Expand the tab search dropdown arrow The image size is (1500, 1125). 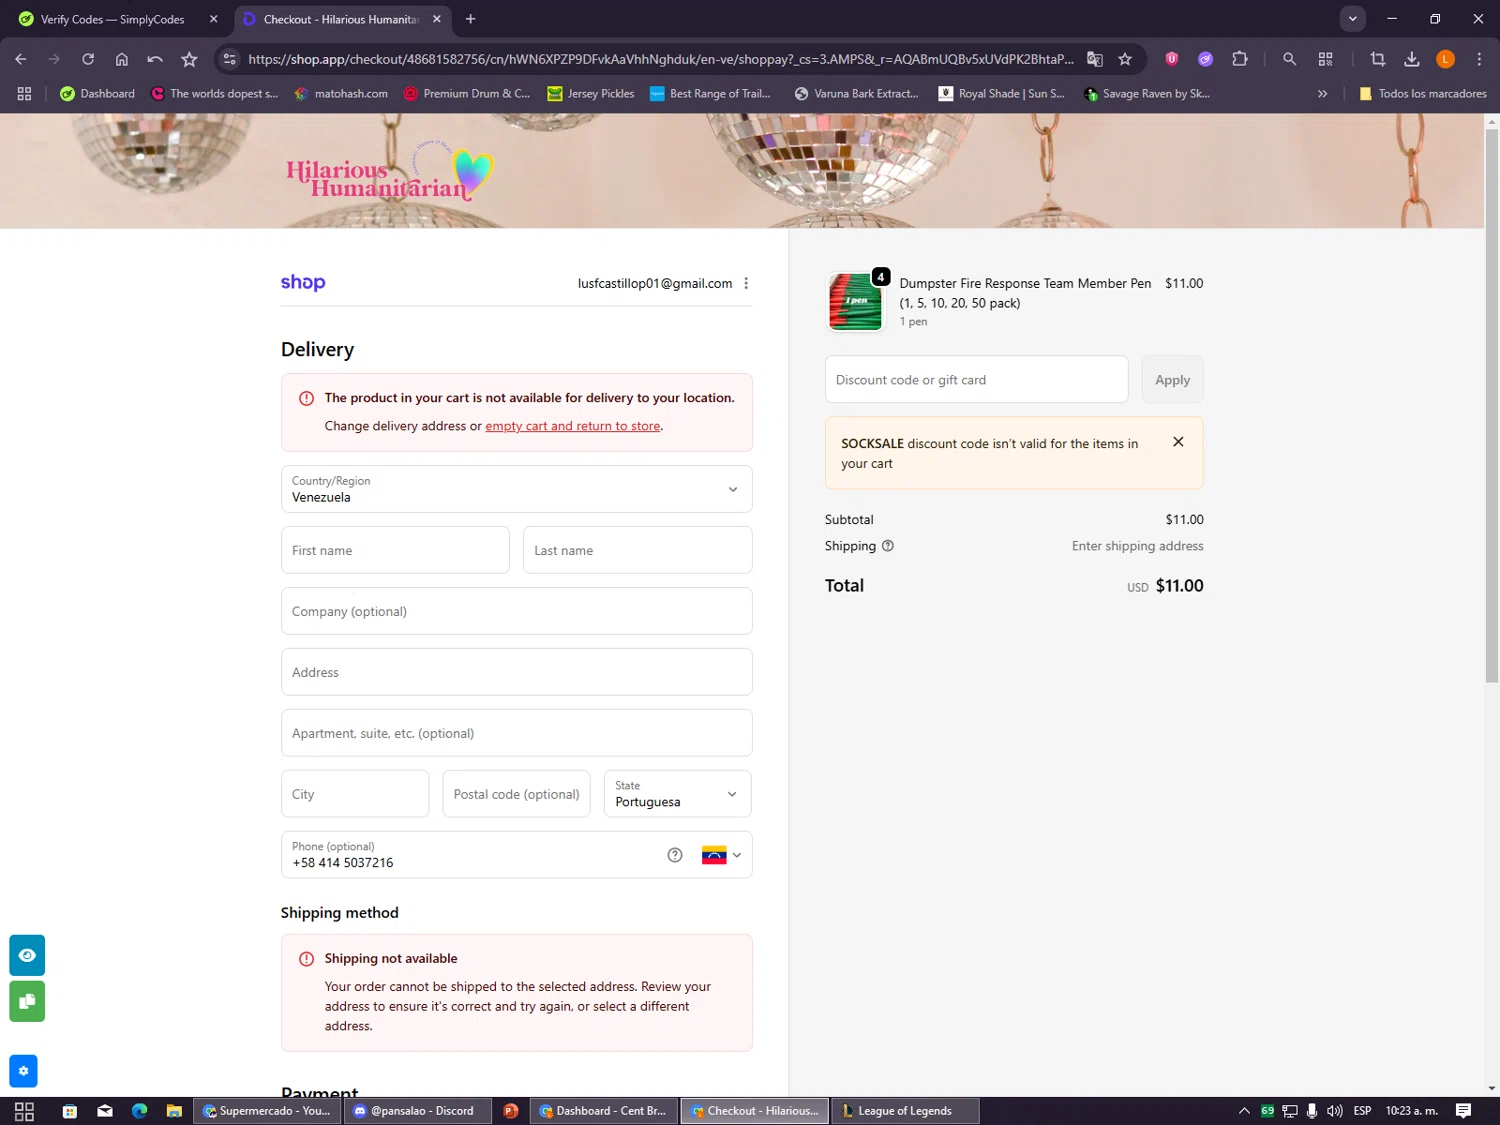tap(1352, 19)
